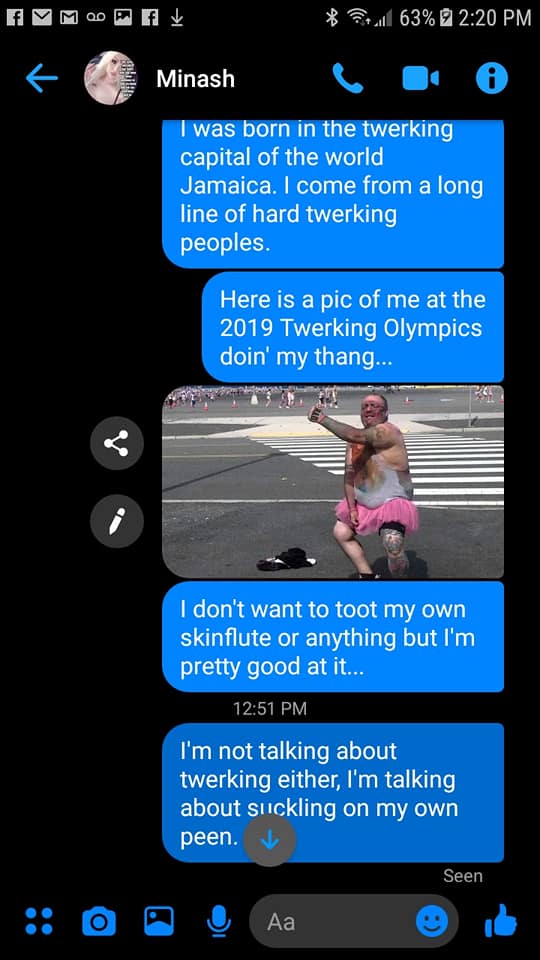Tap the back arrow to leave chat
Image resolution: width=540 pixels, height=960 pixels.
42,78
